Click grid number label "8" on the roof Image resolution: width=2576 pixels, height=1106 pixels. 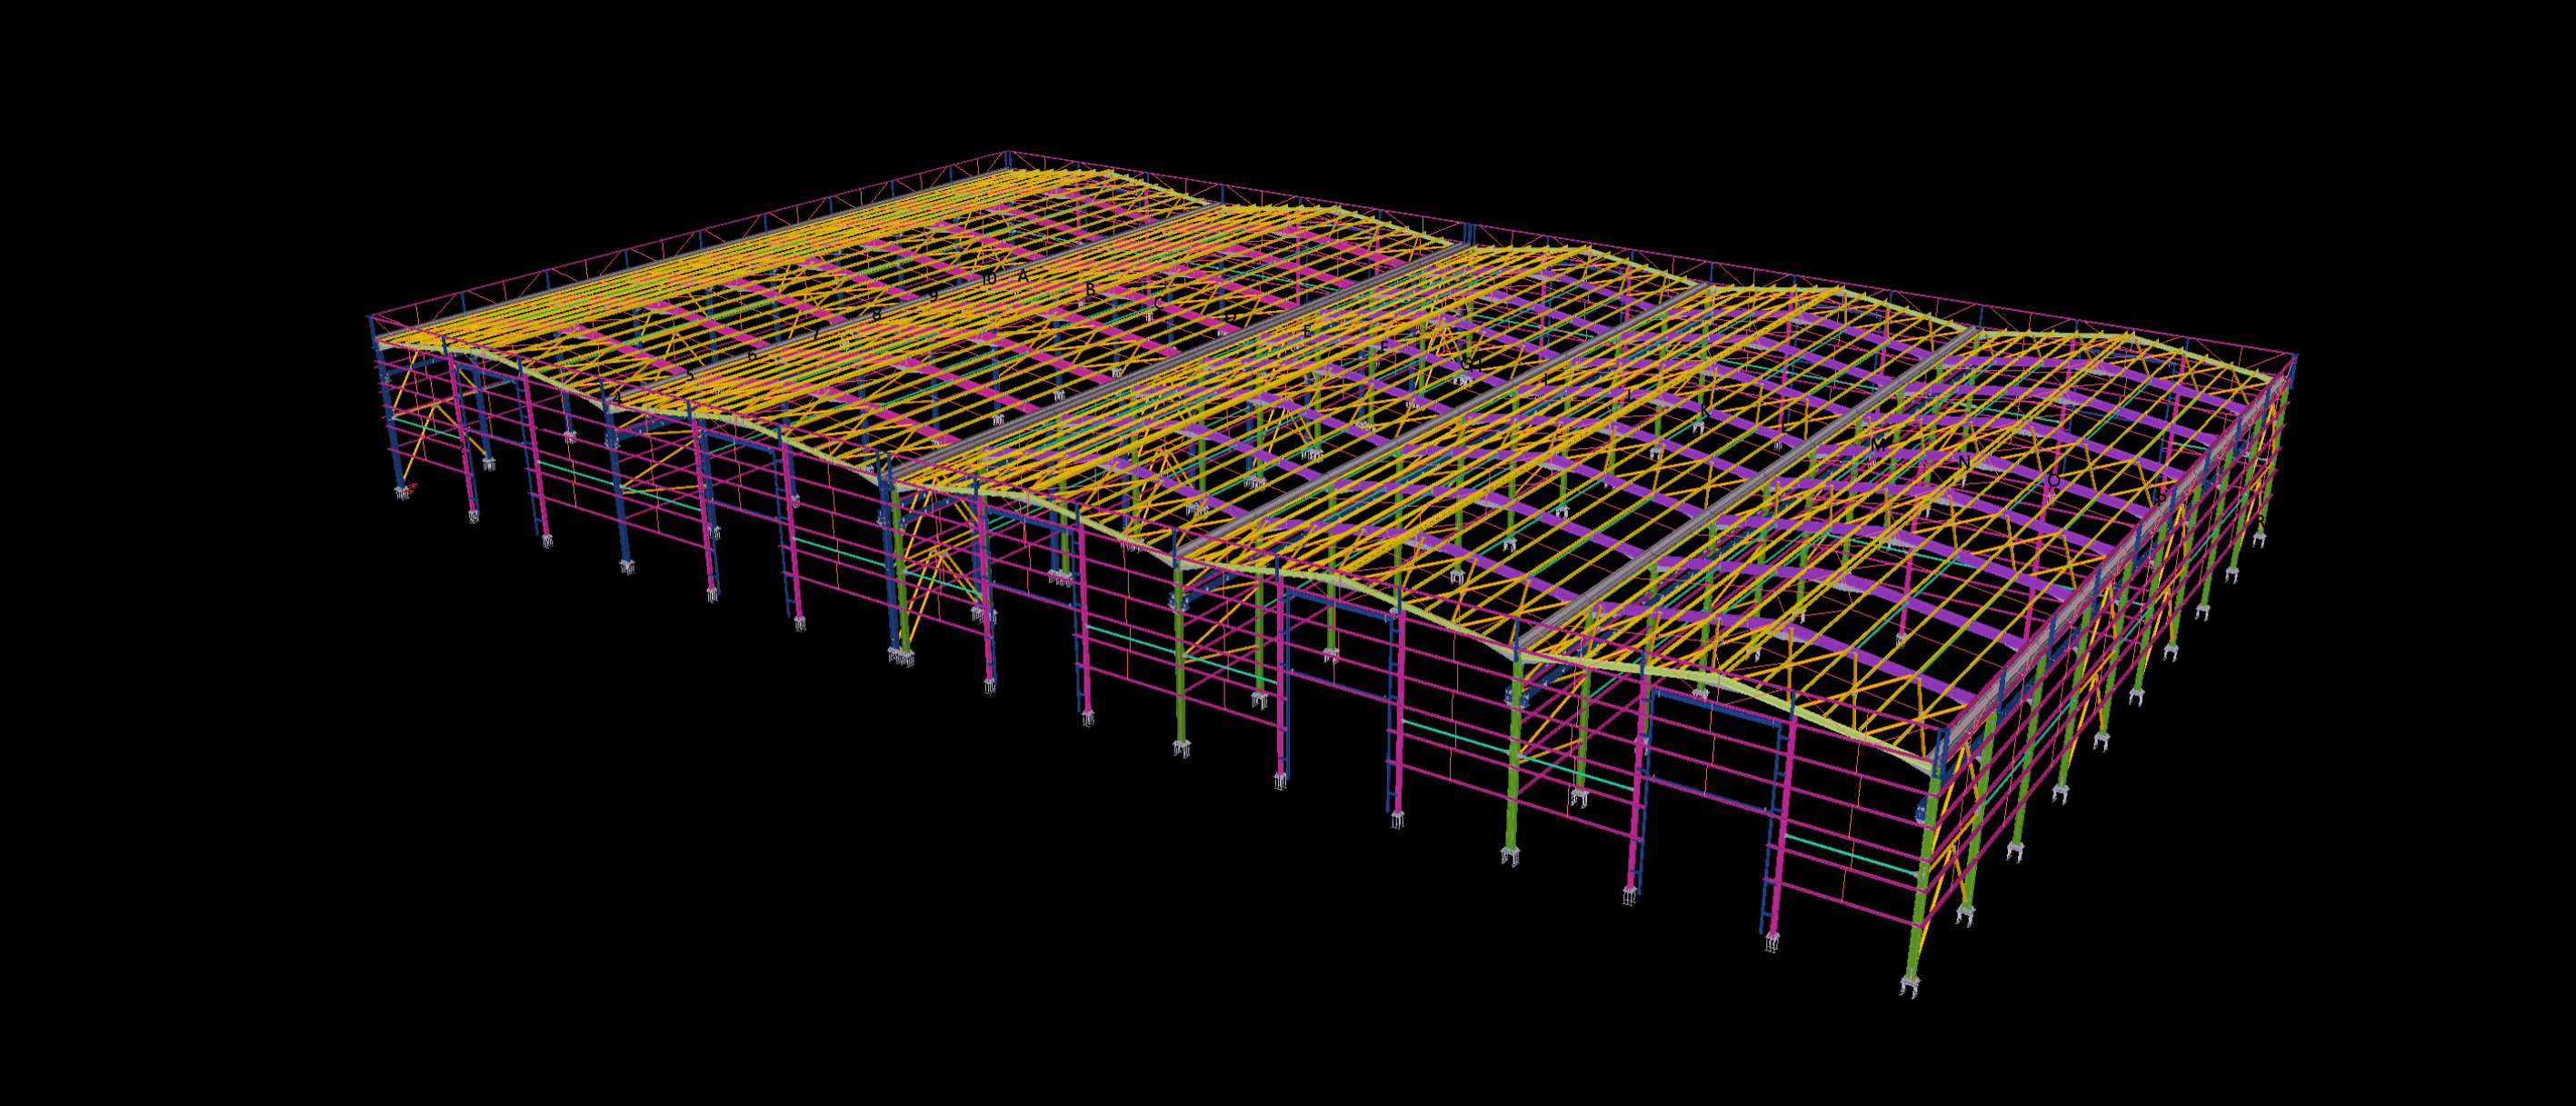(877, 315)
